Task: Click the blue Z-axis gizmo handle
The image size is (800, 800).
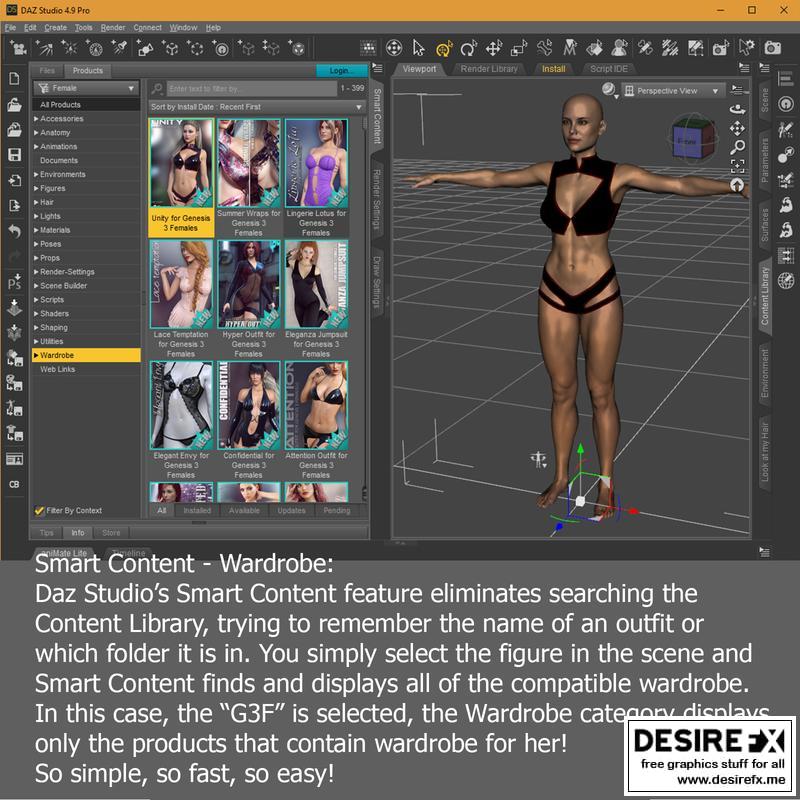Action: pyautogui.click(x=559, y=526)
